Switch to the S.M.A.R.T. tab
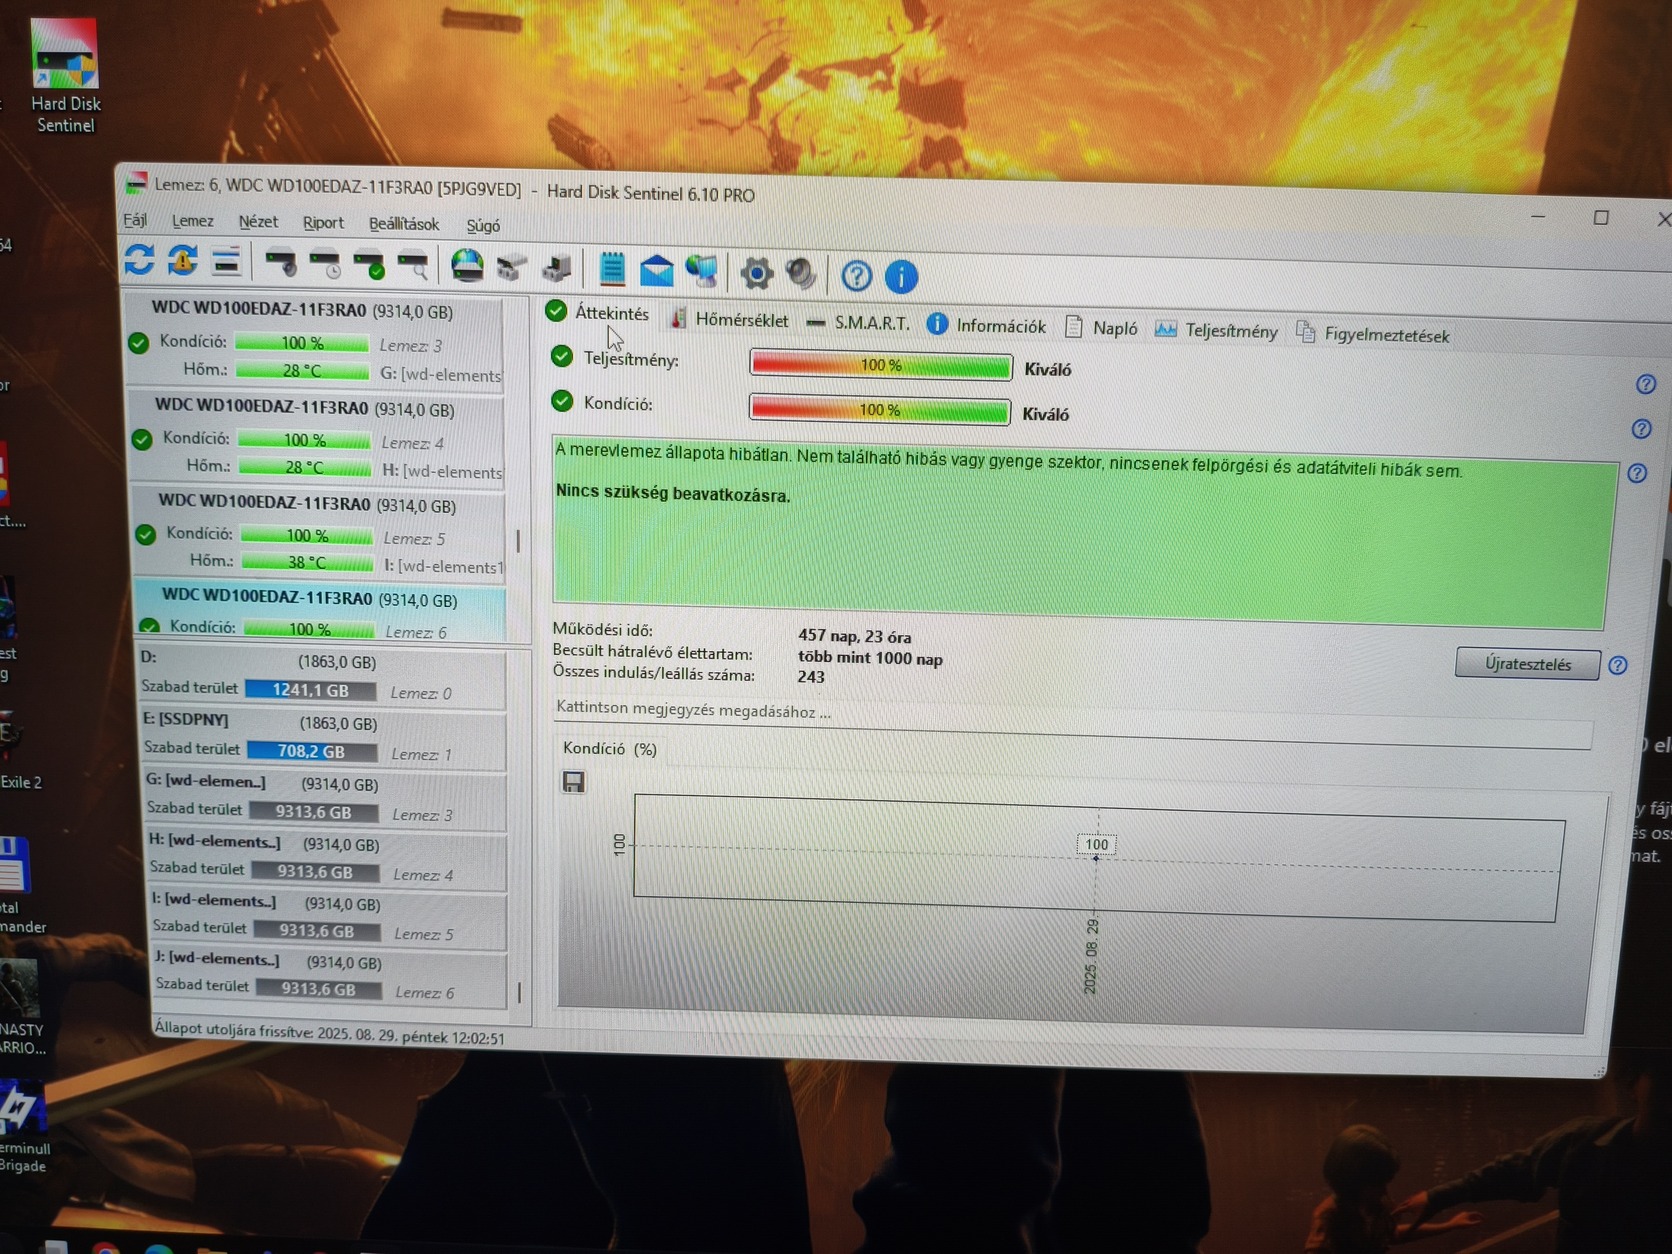This screenshot has height=1254, width=1672. coord(858,323)
